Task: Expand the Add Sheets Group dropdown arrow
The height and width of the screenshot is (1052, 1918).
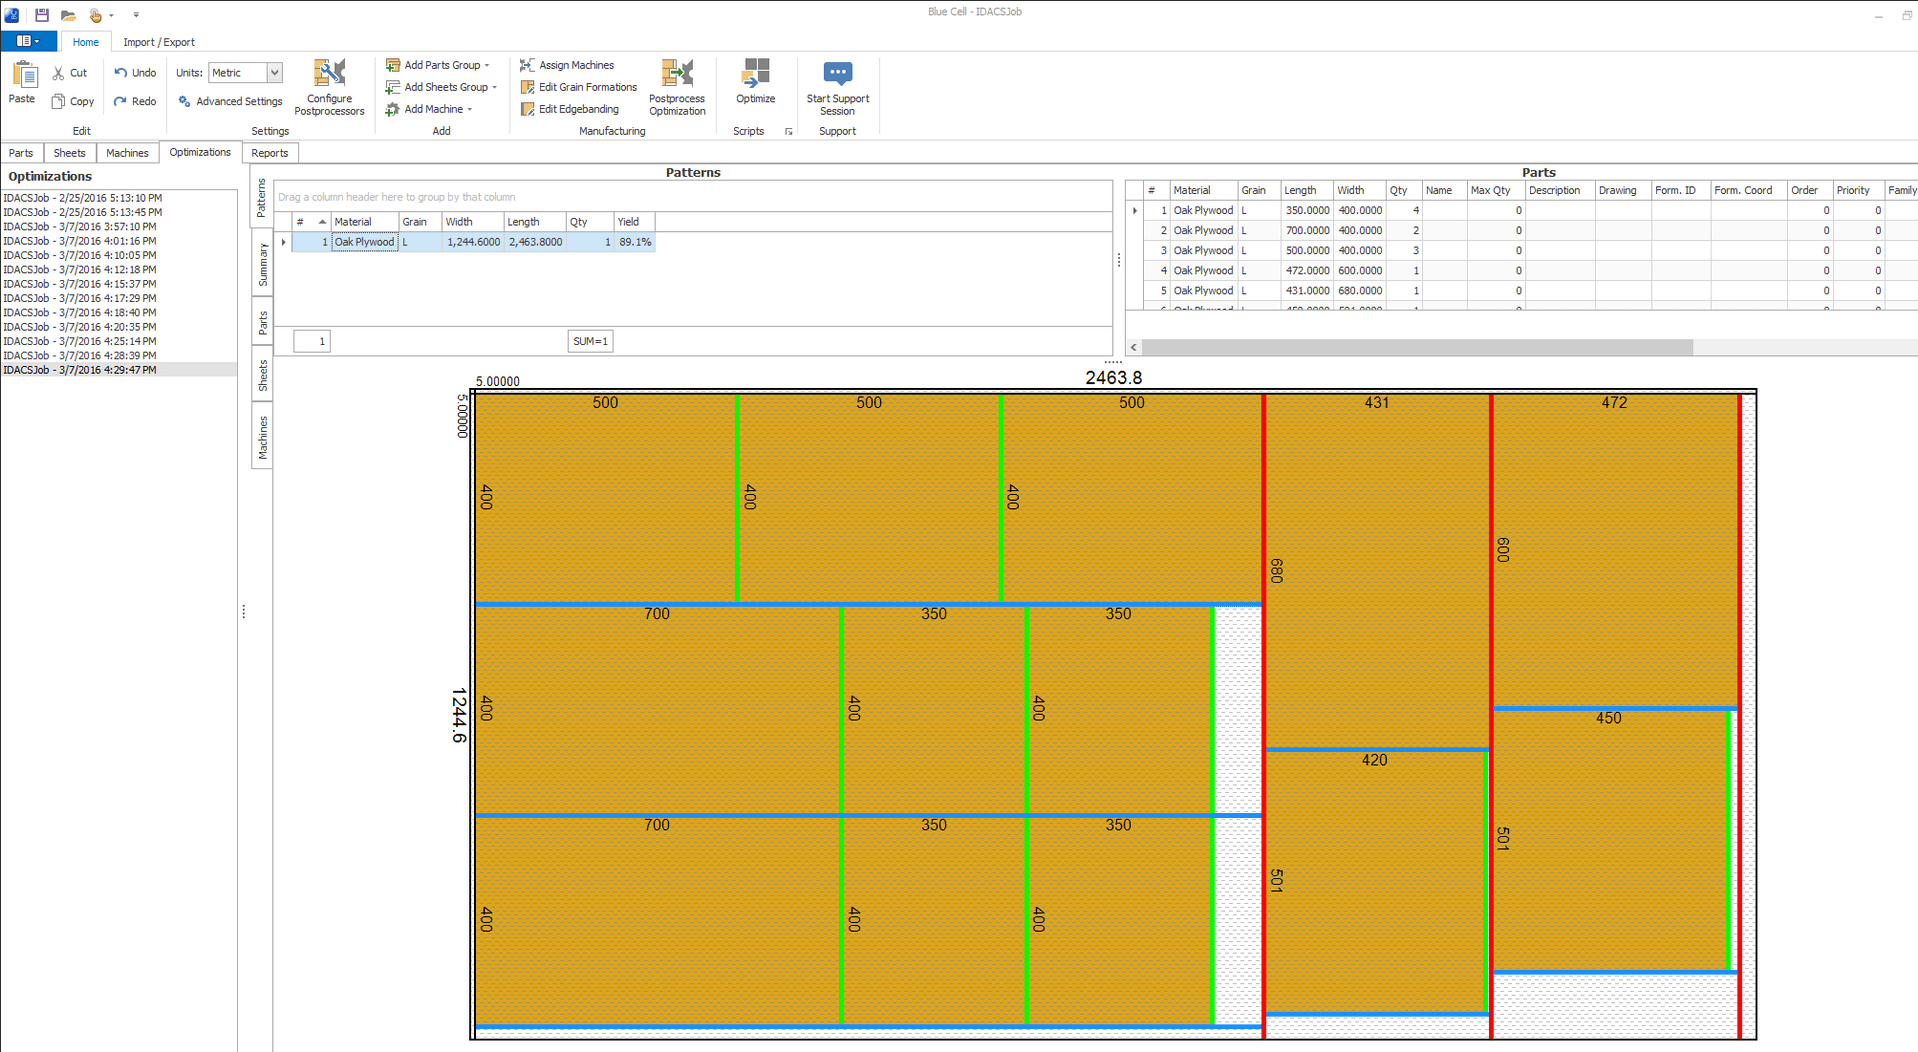Action: coord(494,87)
